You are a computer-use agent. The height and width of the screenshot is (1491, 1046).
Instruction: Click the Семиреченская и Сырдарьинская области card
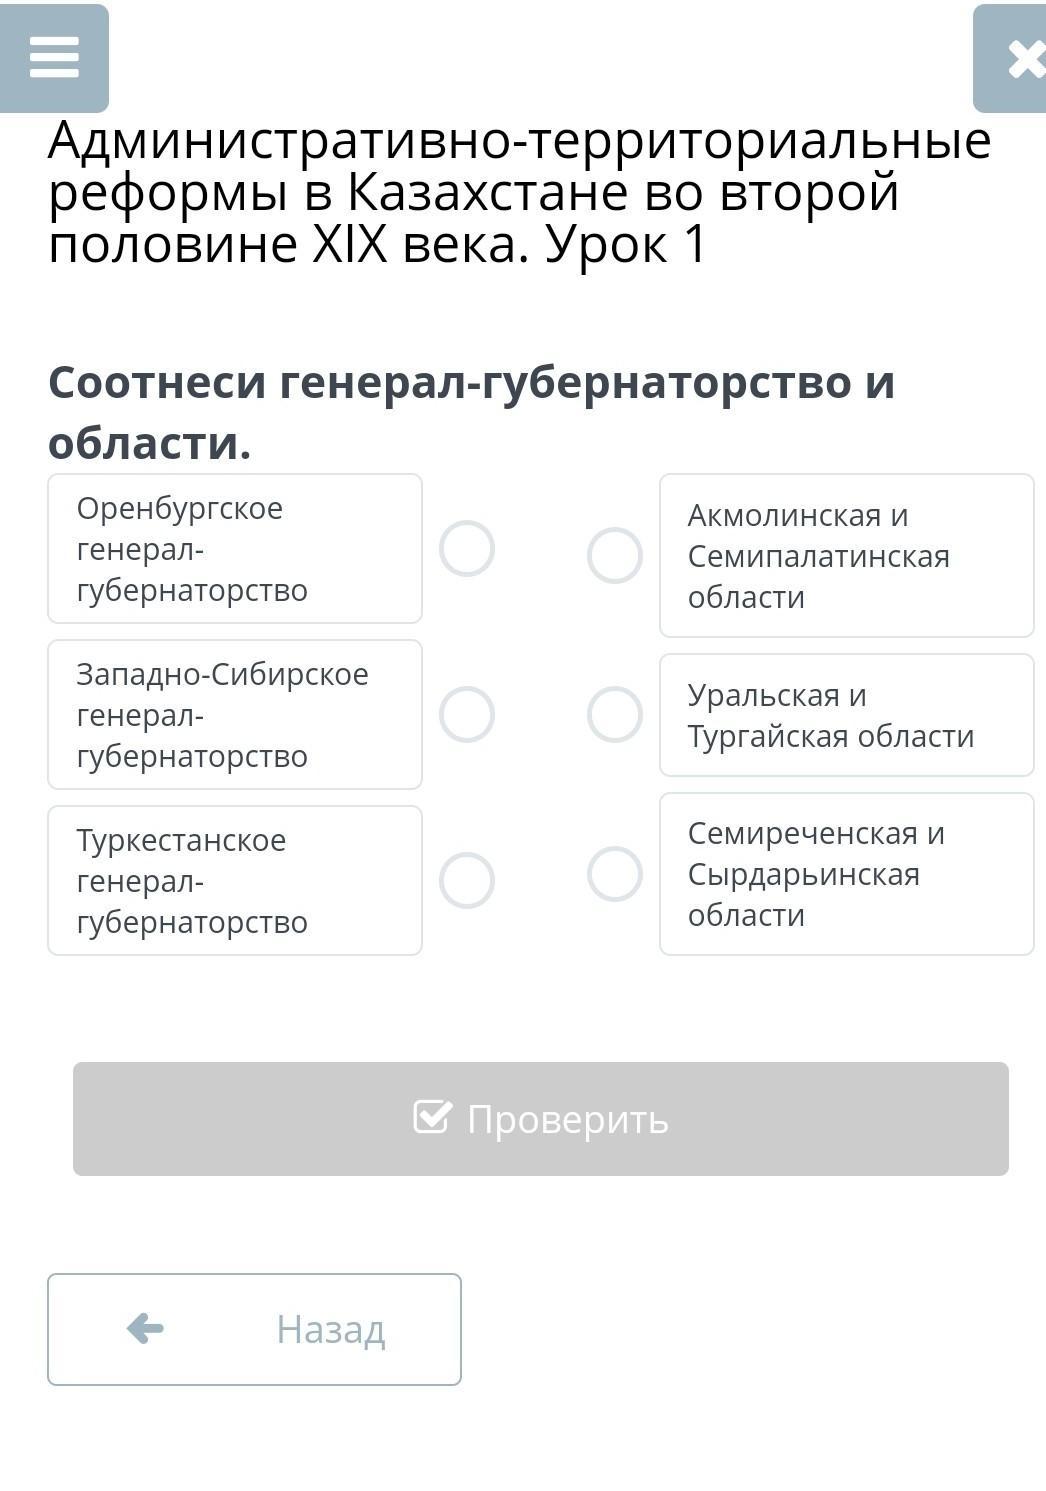tap(846, 874)
